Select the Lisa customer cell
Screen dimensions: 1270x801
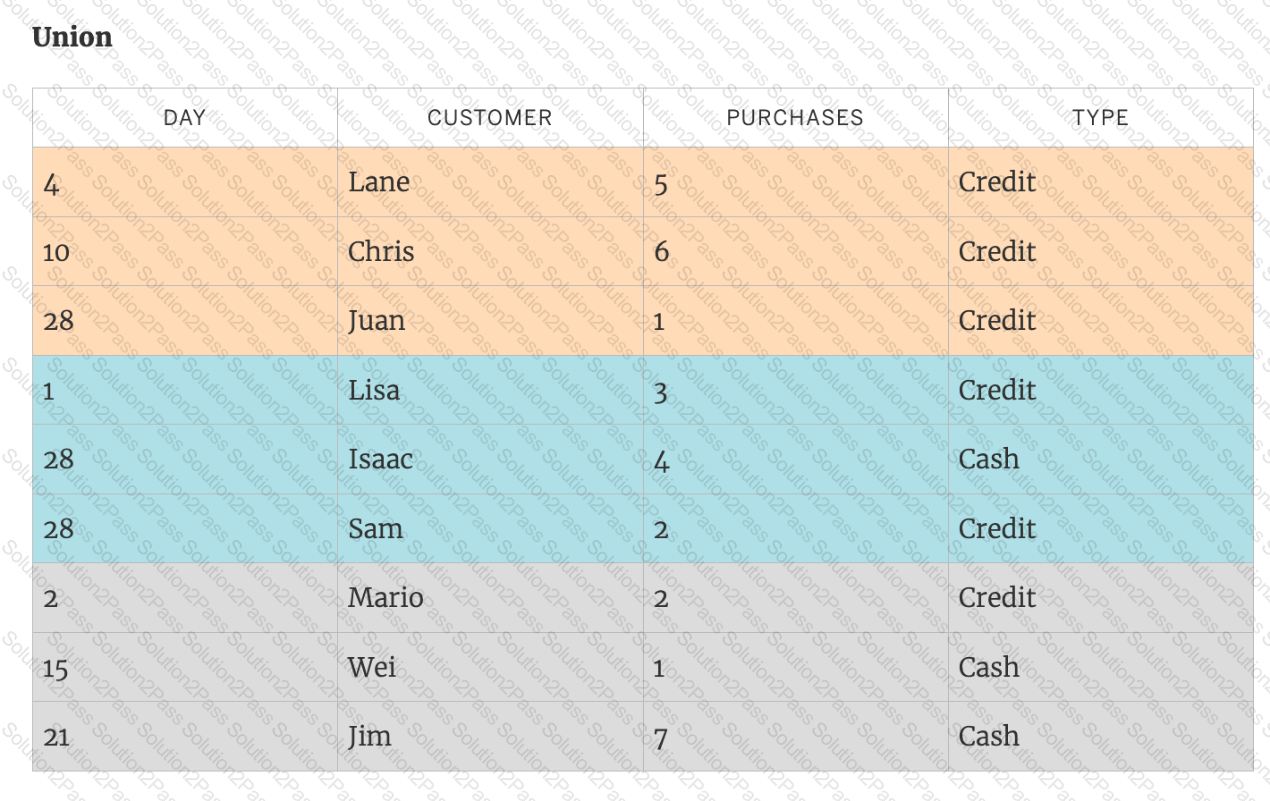[374, 390]
